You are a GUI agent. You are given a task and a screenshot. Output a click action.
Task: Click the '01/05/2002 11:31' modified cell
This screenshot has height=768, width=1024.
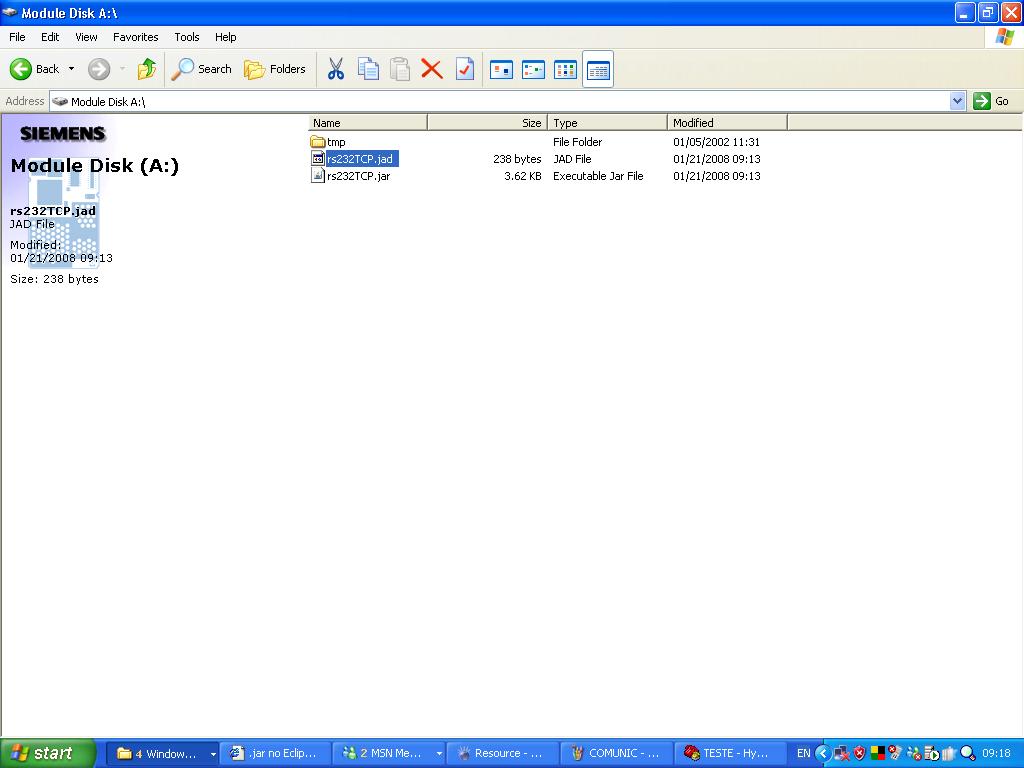tap(716, 142)
